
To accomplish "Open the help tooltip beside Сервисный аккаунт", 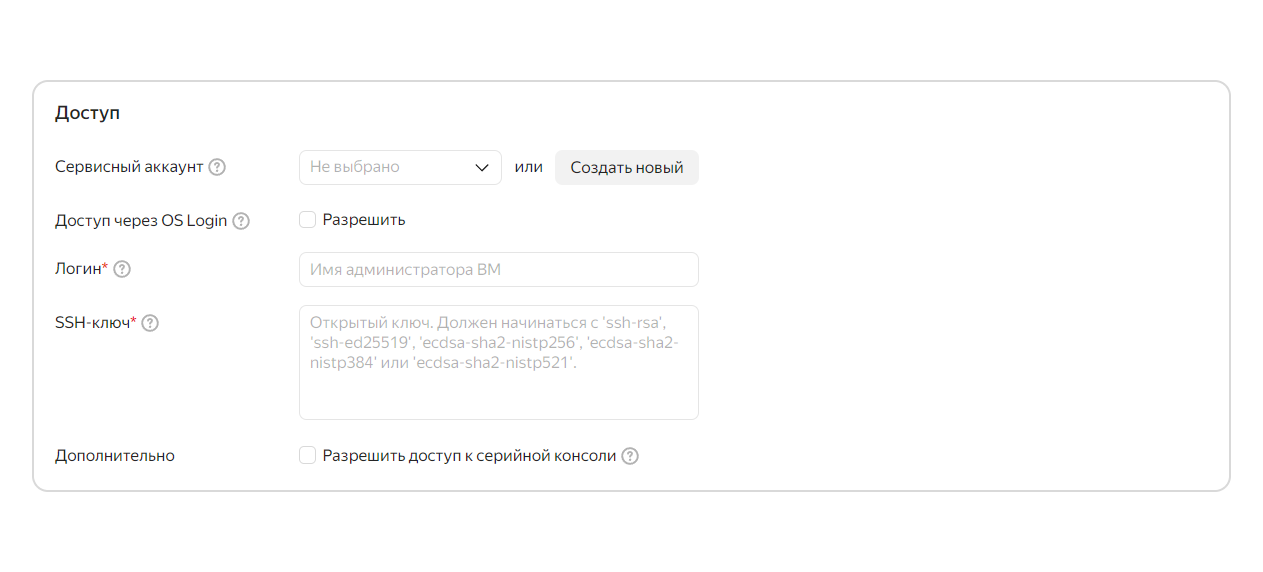I will click(217, 167).
